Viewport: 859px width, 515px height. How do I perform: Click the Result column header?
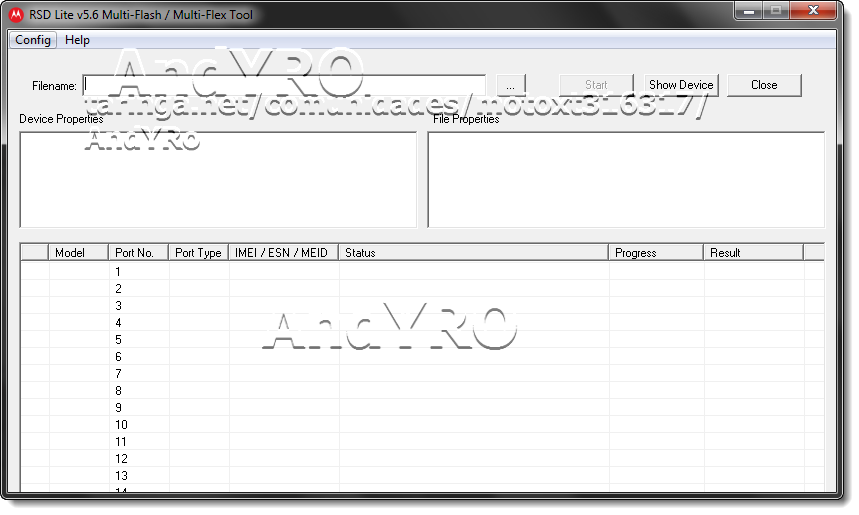(753, 253)
